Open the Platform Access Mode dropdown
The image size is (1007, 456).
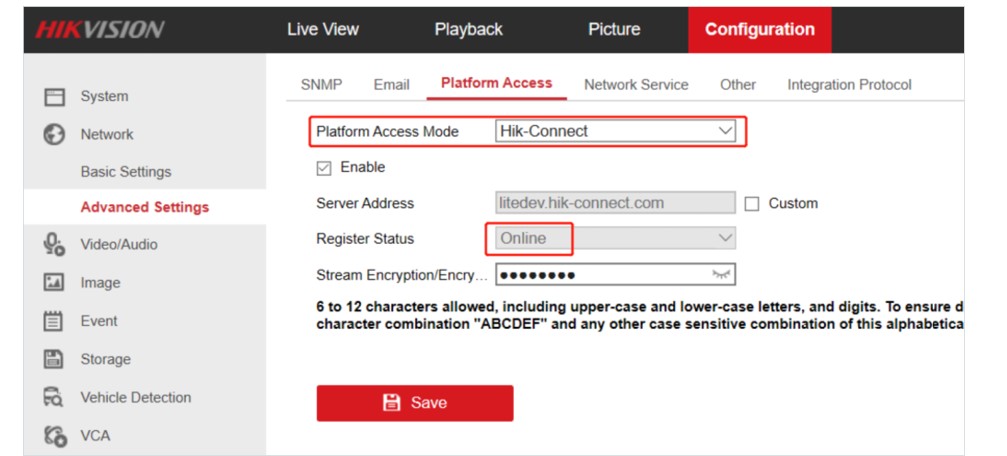pos(615,131)
